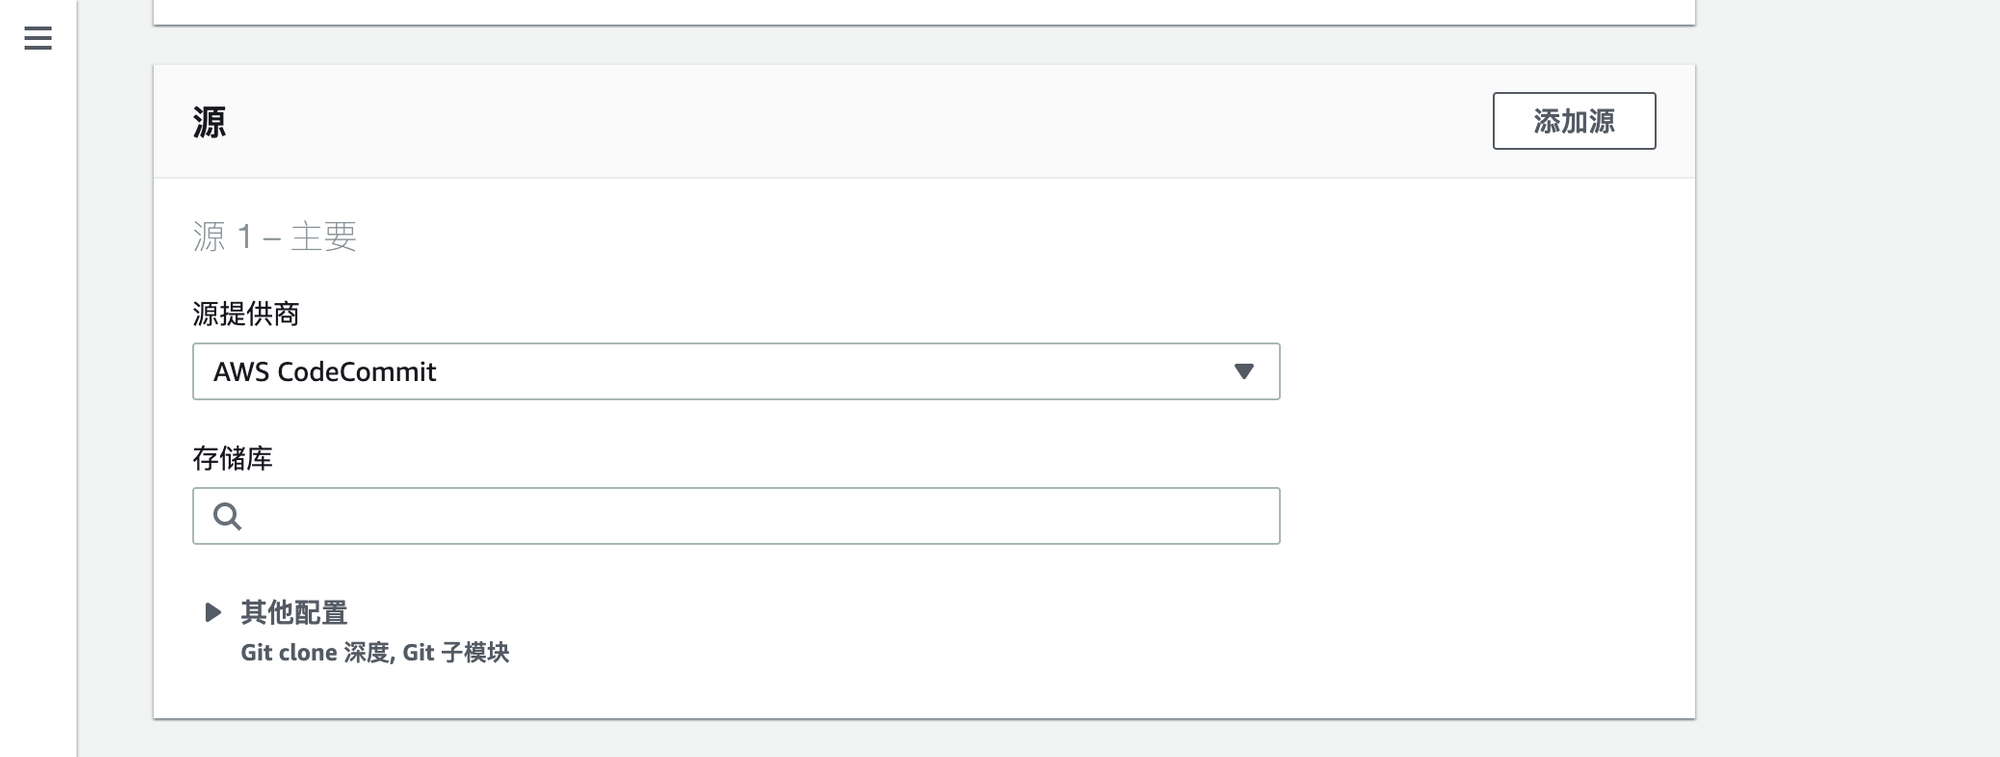Image resolution: width=2000 pixels, height=757 pixels.
Task: Click the 其他配置 label text
Action: tap(294, 612)
